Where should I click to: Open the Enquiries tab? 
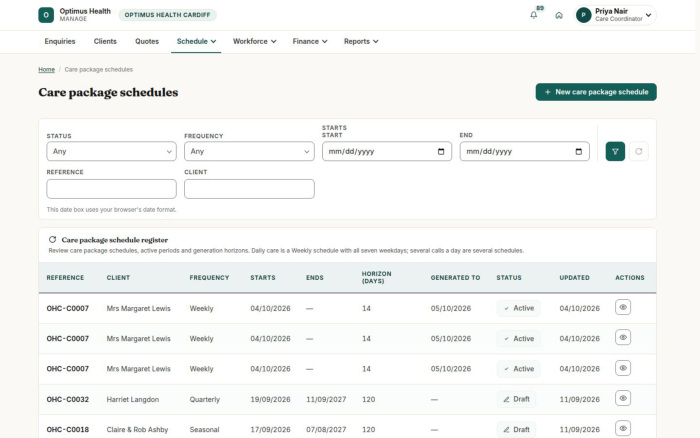(x=60, y=41)
